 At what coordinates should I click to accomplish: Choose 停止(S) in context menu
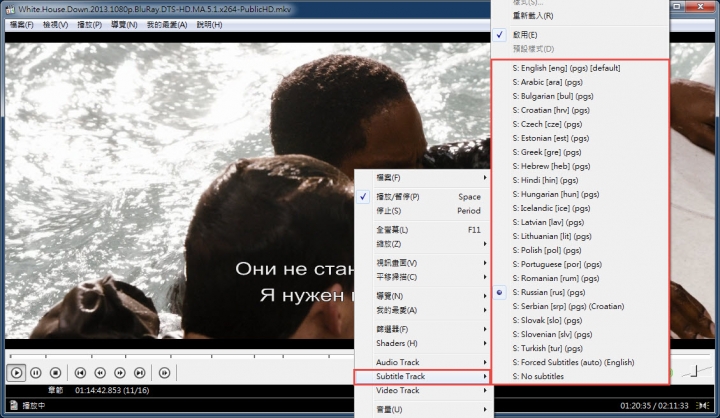pos(423,211)
